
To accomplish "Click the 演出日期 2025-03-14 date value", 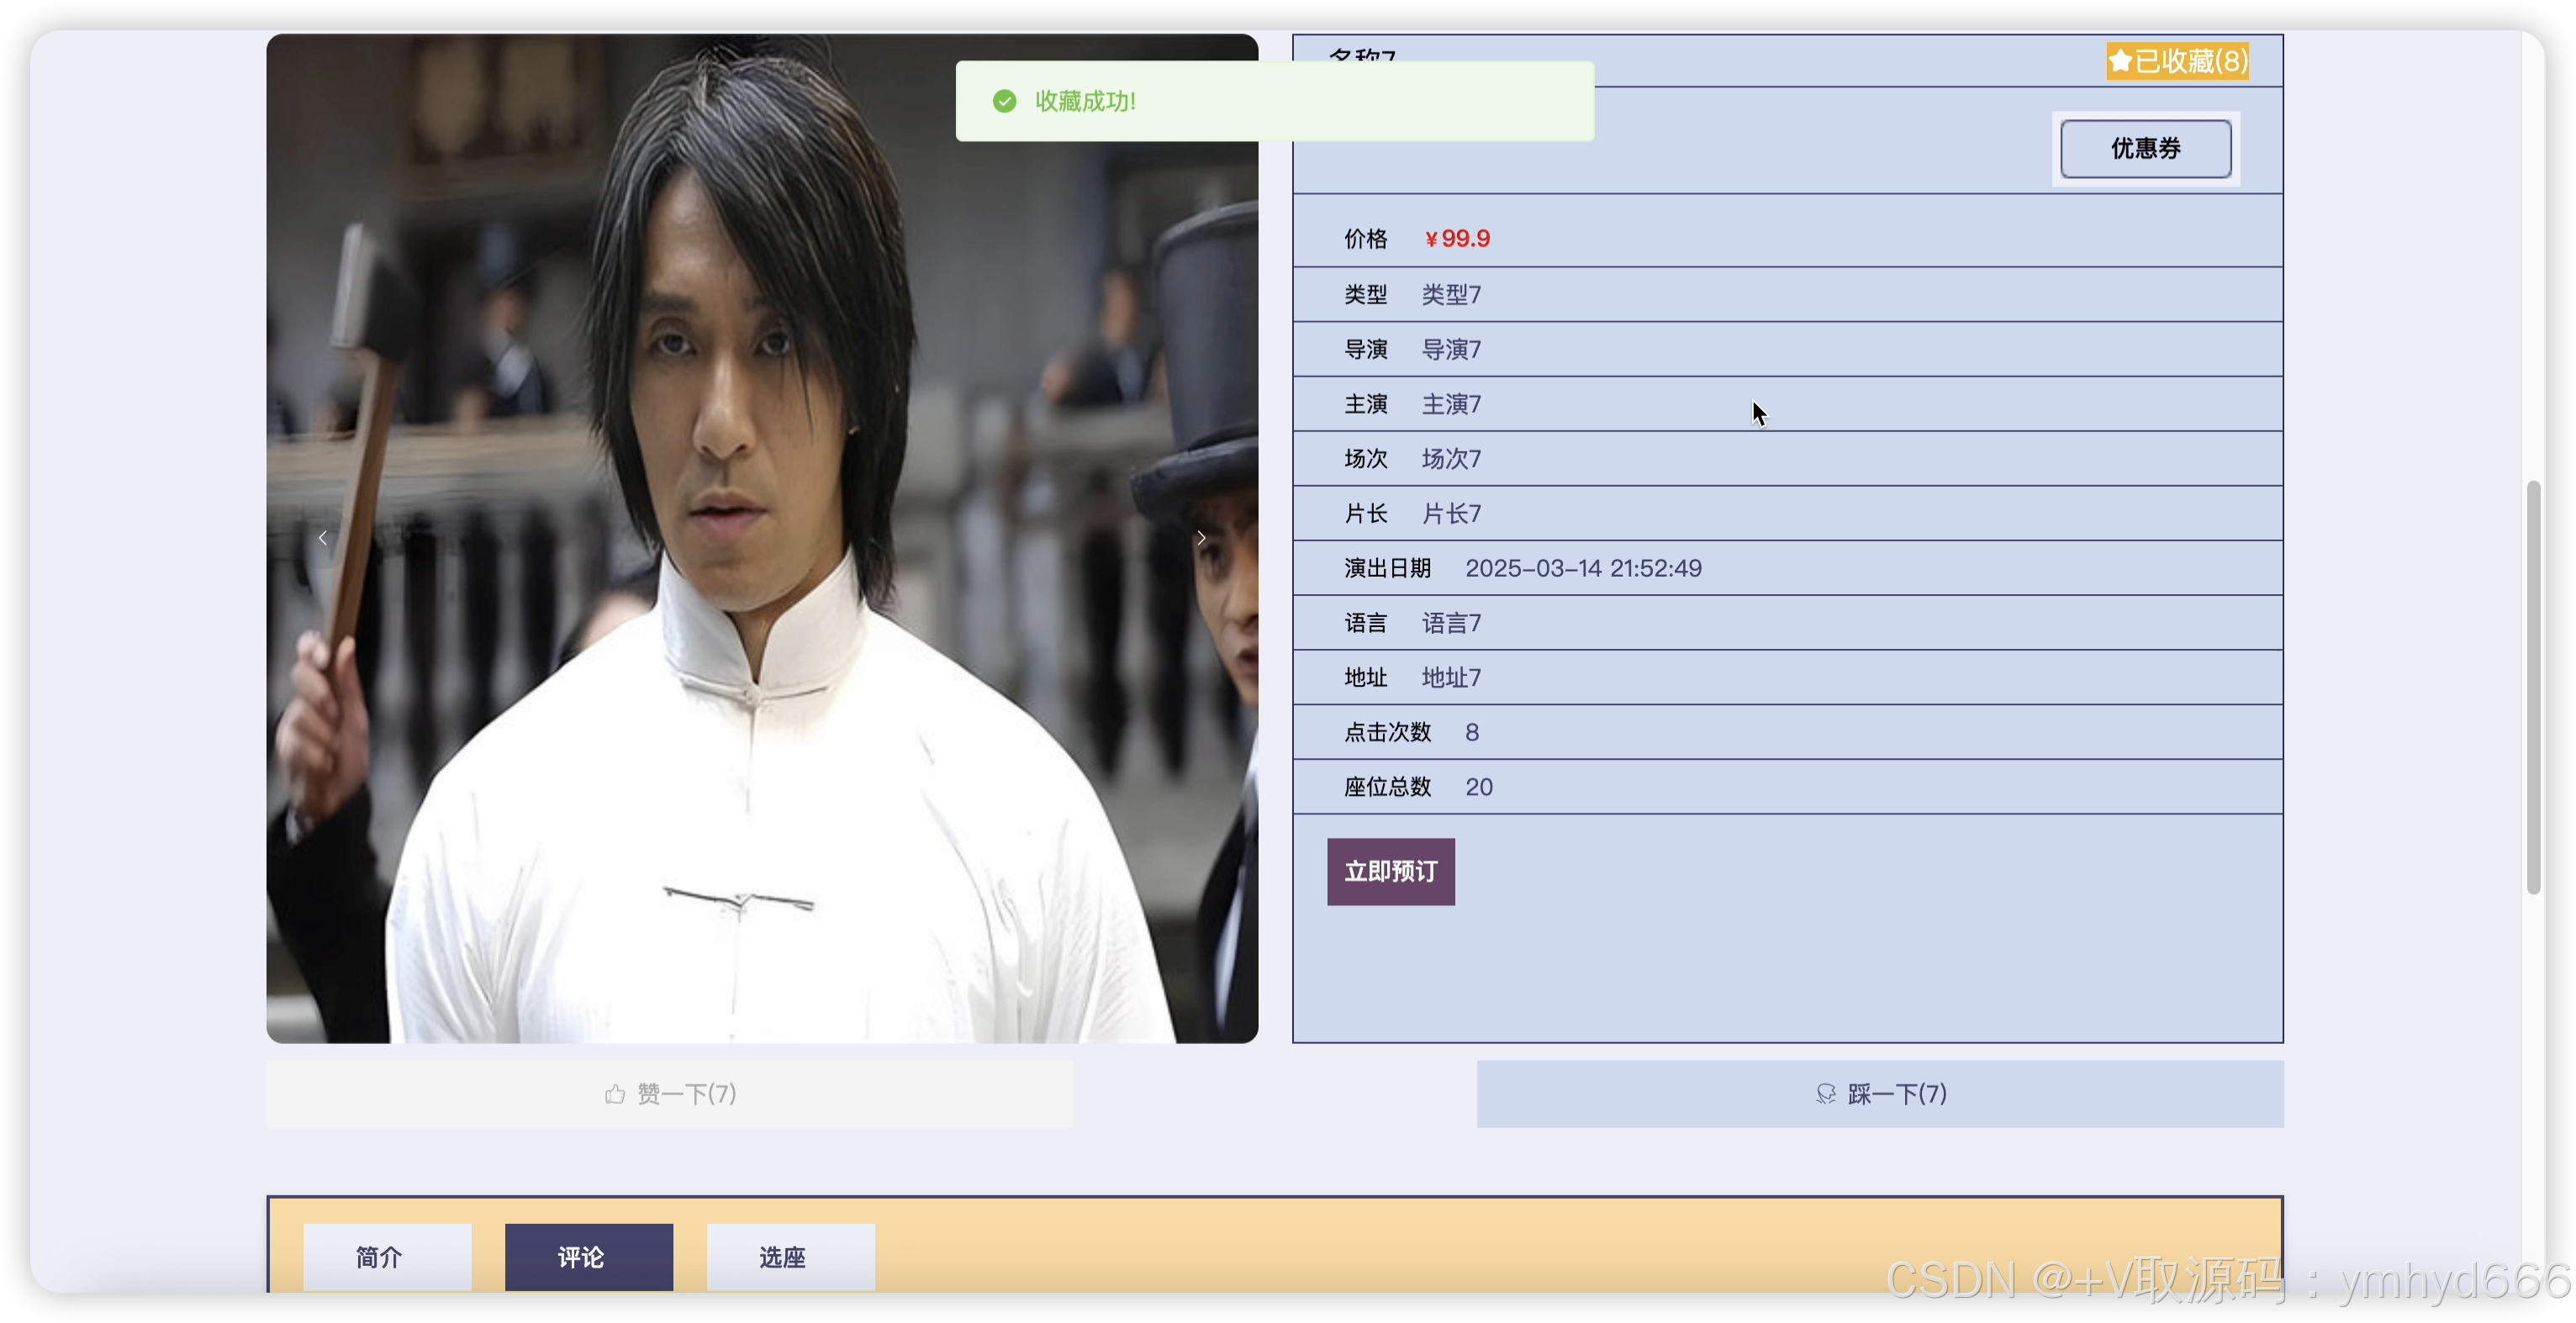I will point(1582,568).
